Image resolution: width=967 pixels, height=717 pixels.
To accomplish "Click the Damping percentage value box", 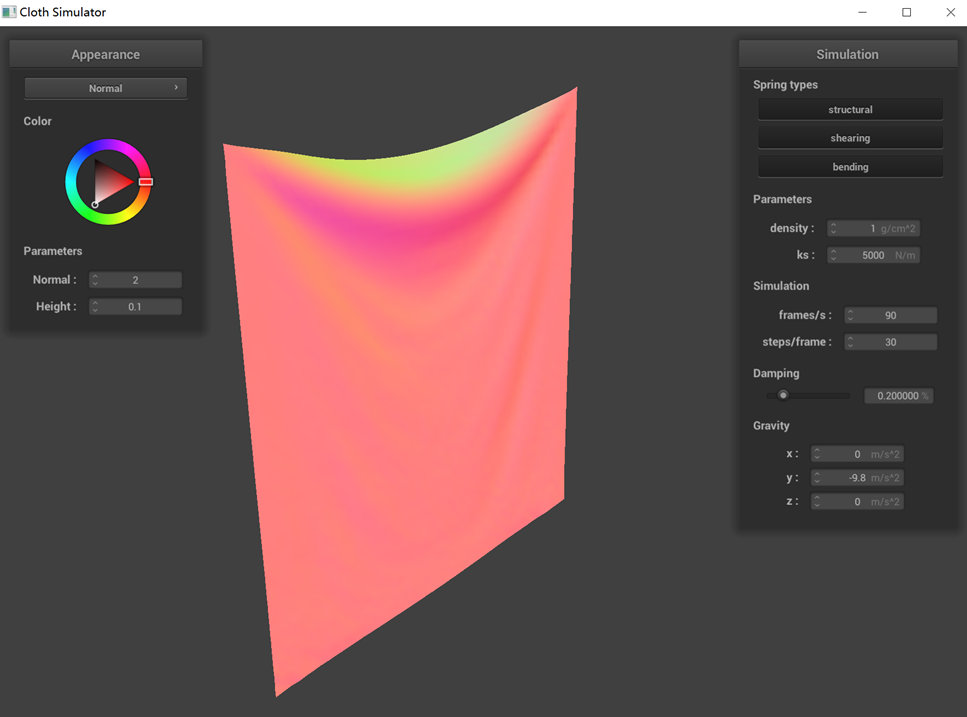I will tap(898, 396).
